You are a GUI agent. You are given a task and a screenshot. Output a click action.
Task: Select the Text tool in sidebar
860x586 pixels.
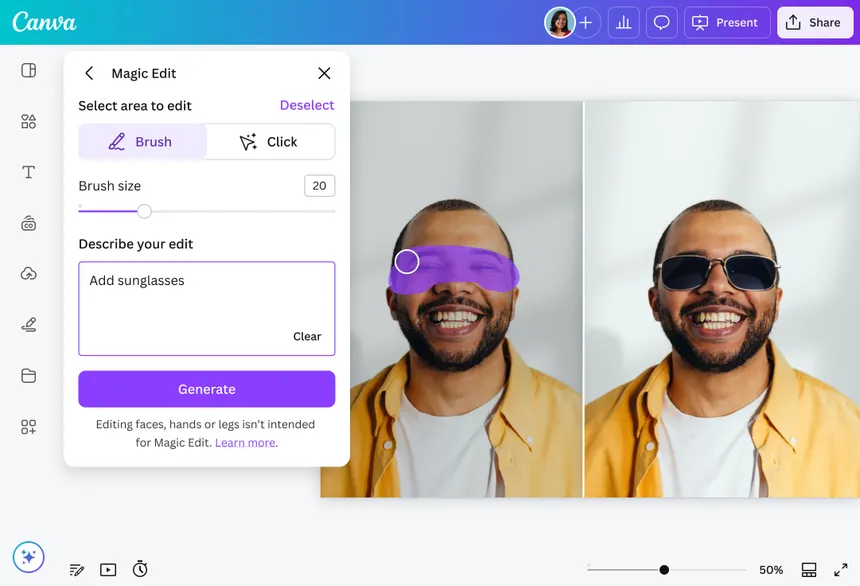[x=28, y=171]
